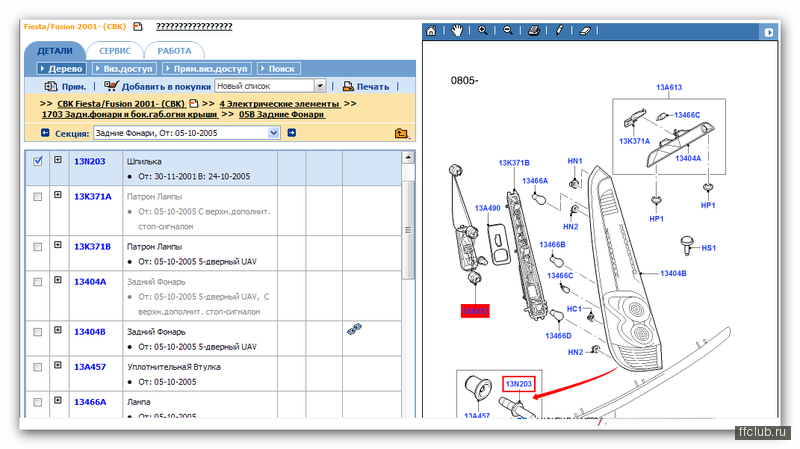This screenshot has height=449, width=800.
Task: Open the Поиск option
Action: tap(279, 68)
